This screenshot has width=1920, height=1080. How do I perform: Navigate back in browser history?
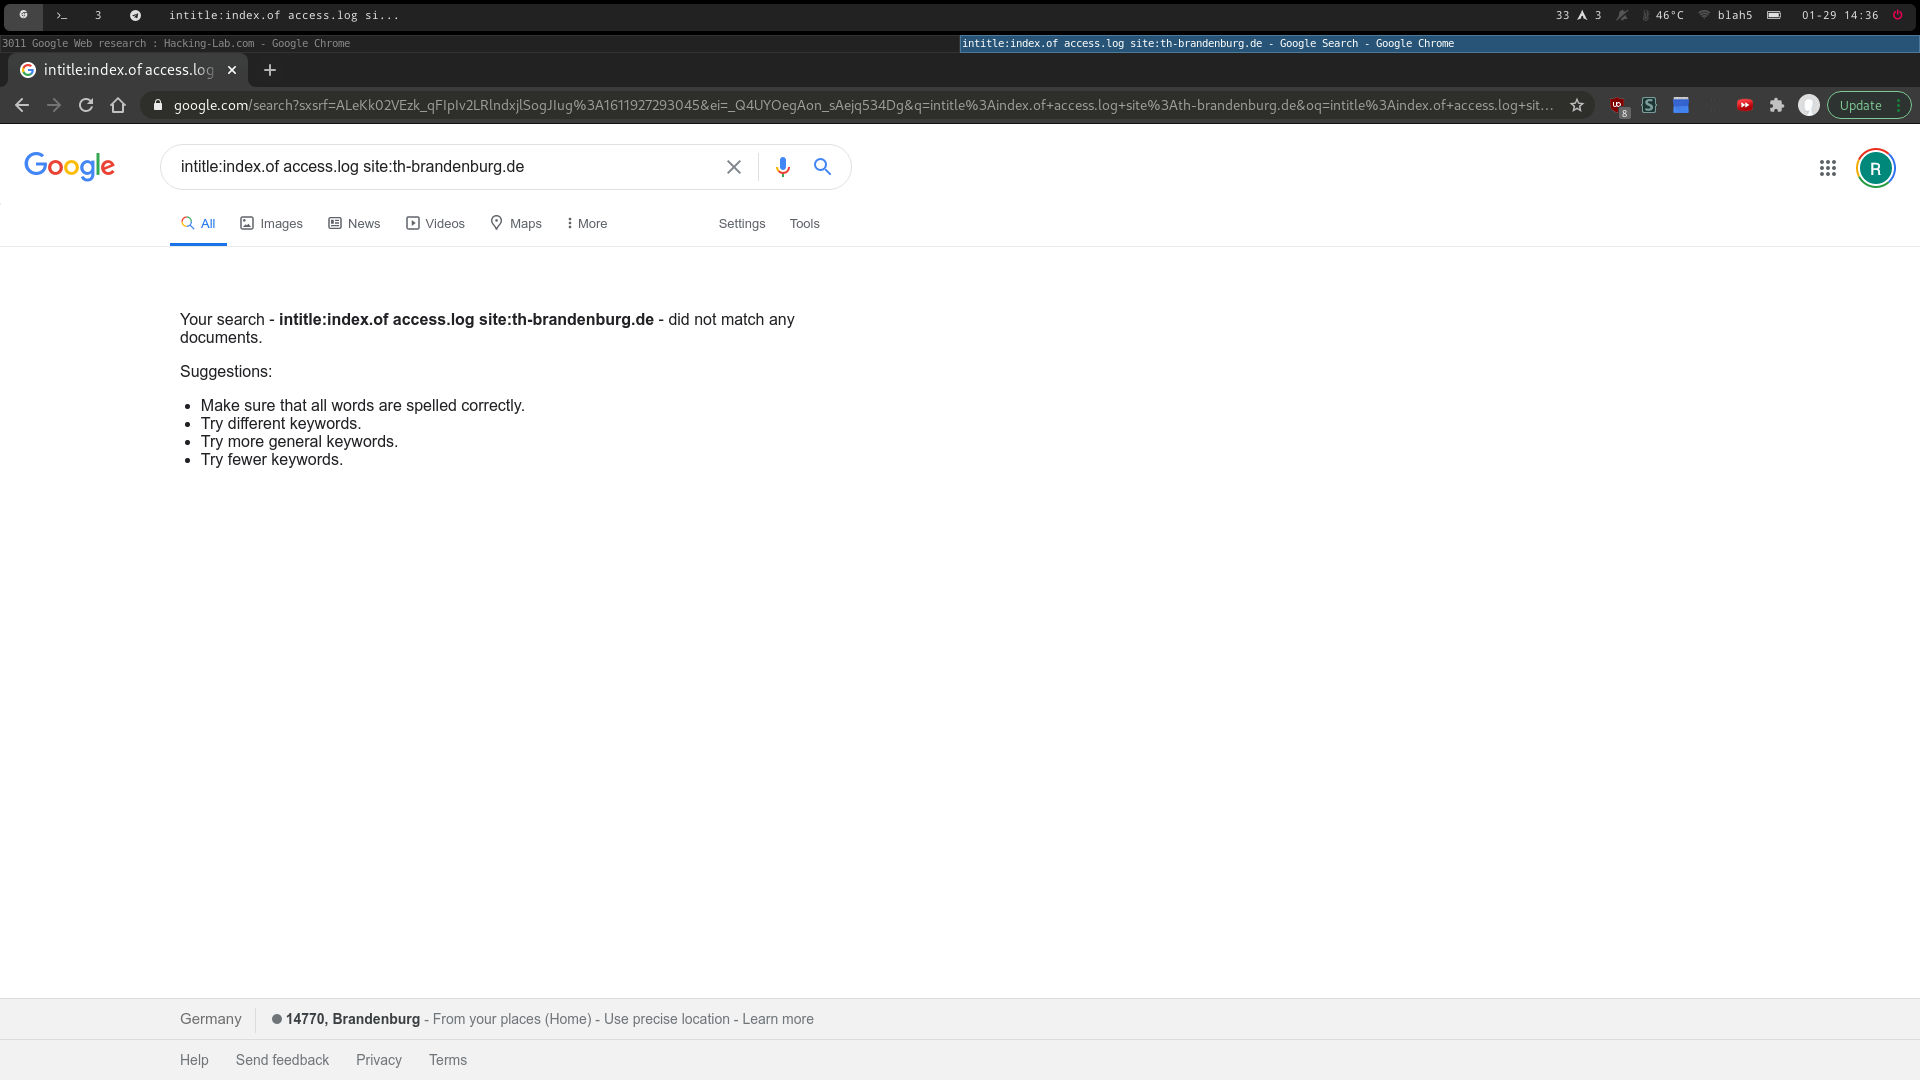22,105
